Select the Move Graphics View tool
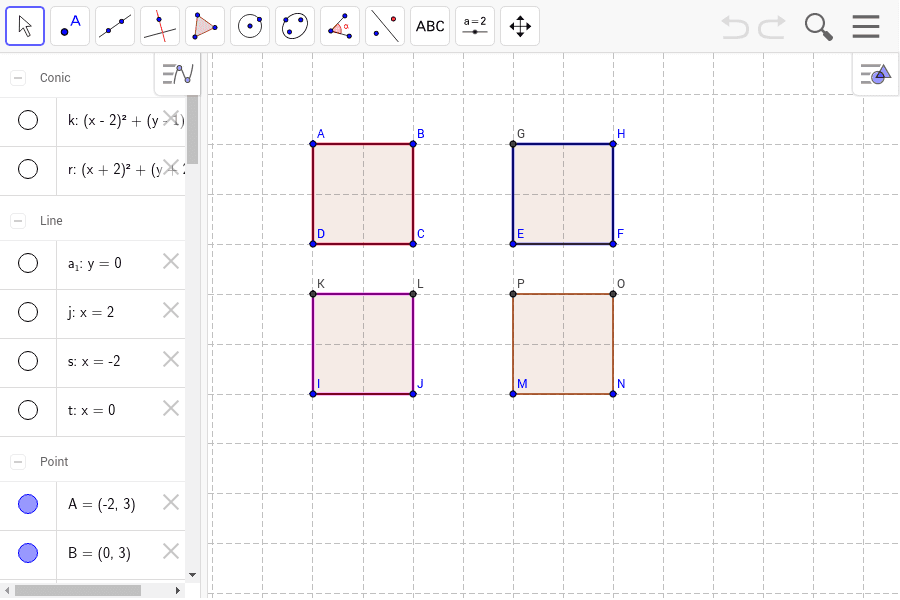This screenshot has width=900, height=600. [520, 26]
